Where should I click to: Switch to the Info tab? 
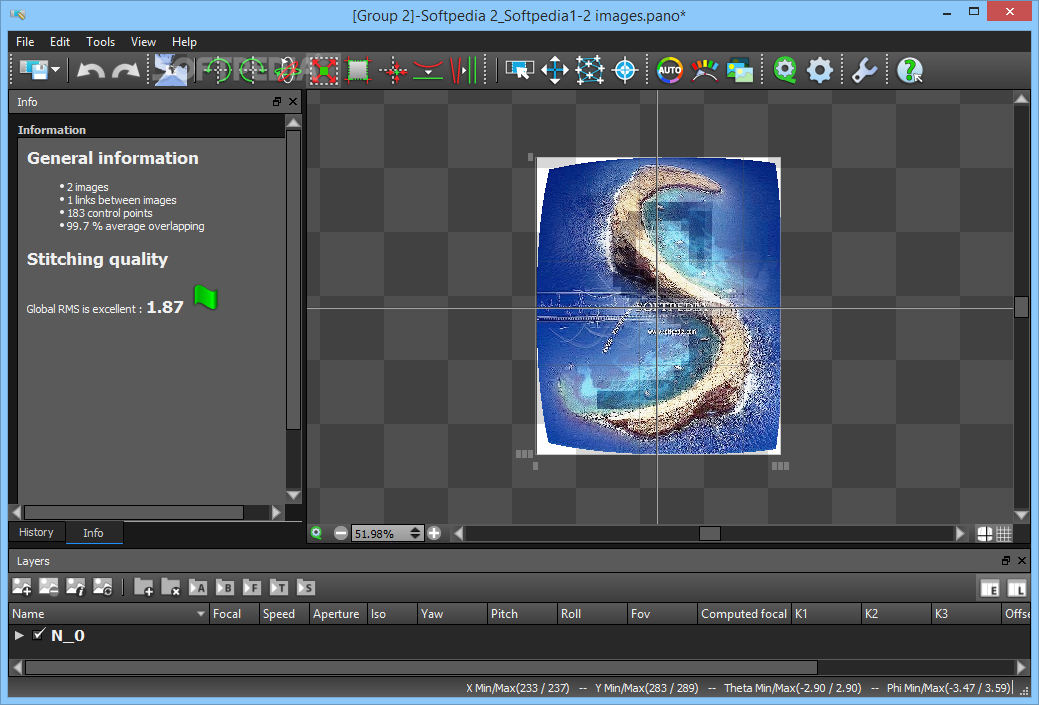[93, 533]
